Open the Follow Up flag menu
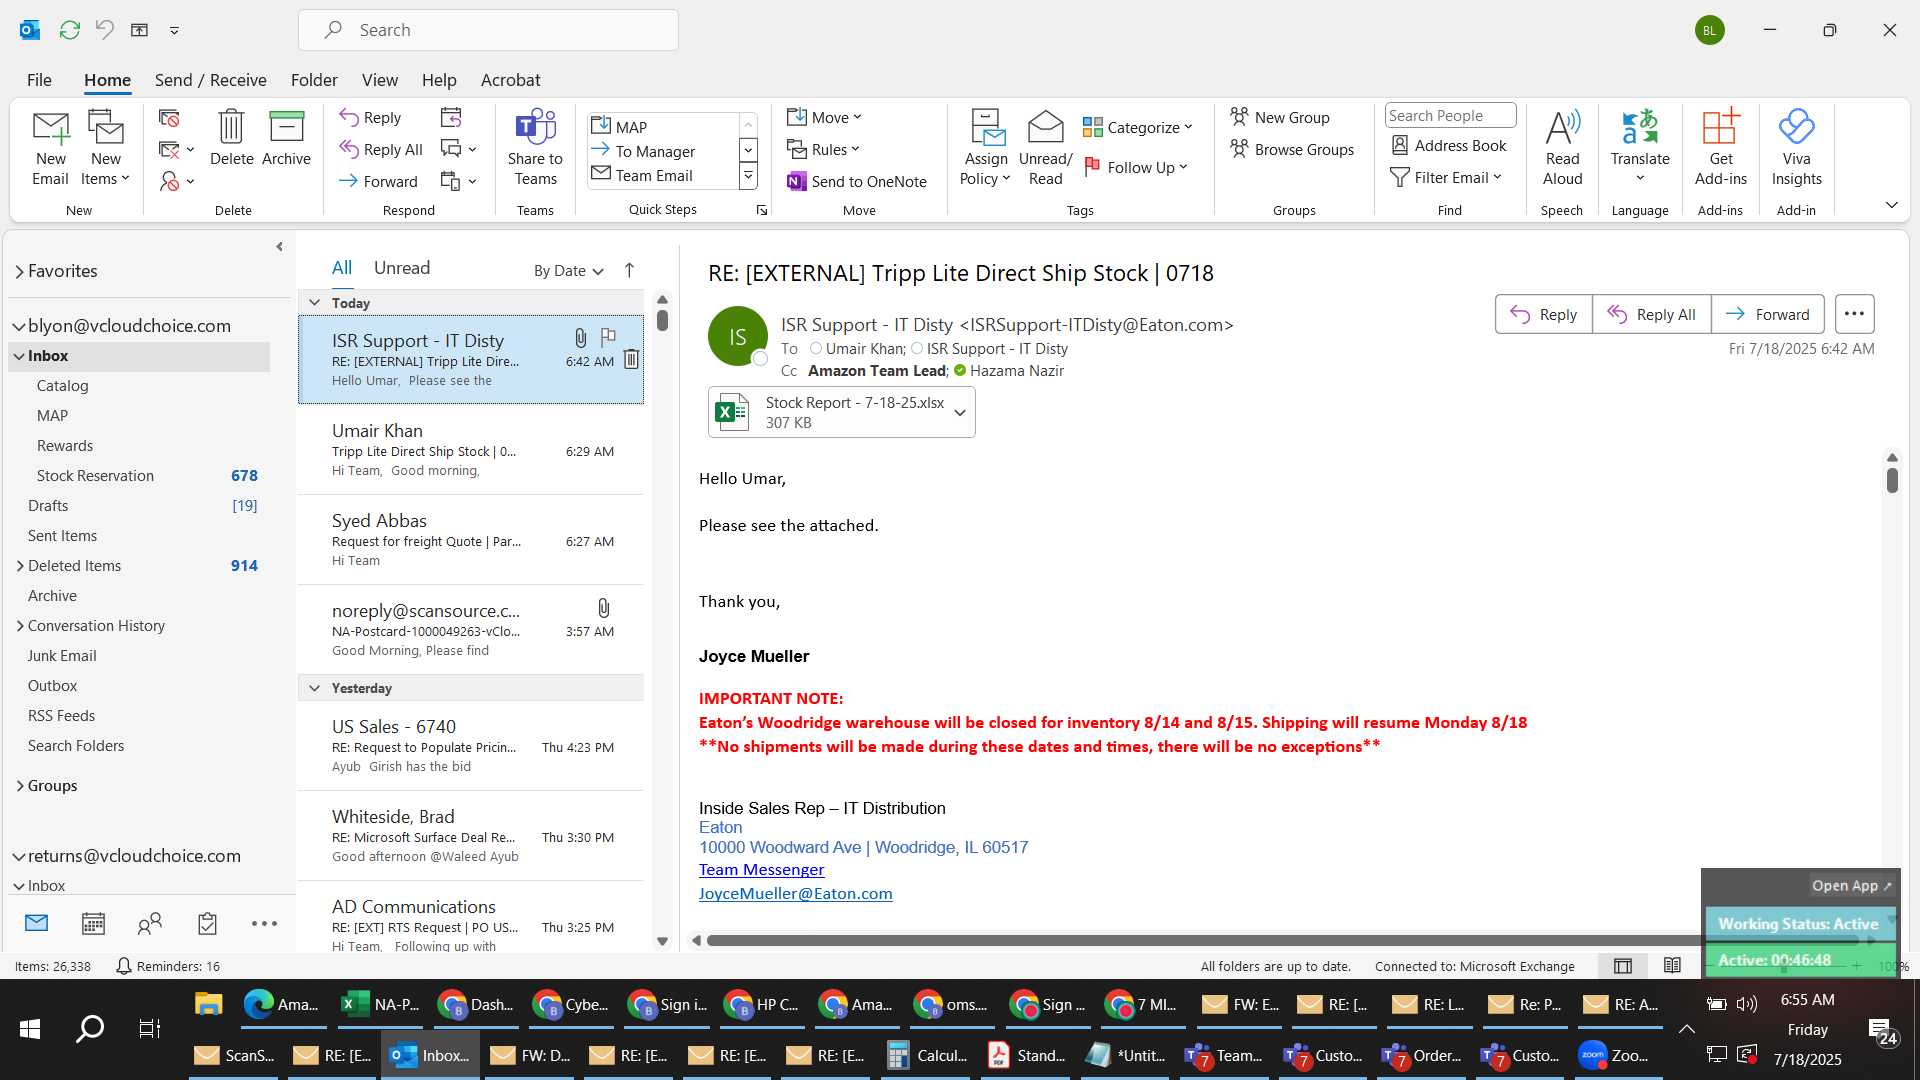This screenshot has width=1920, height=1080. pos(1135,167)
